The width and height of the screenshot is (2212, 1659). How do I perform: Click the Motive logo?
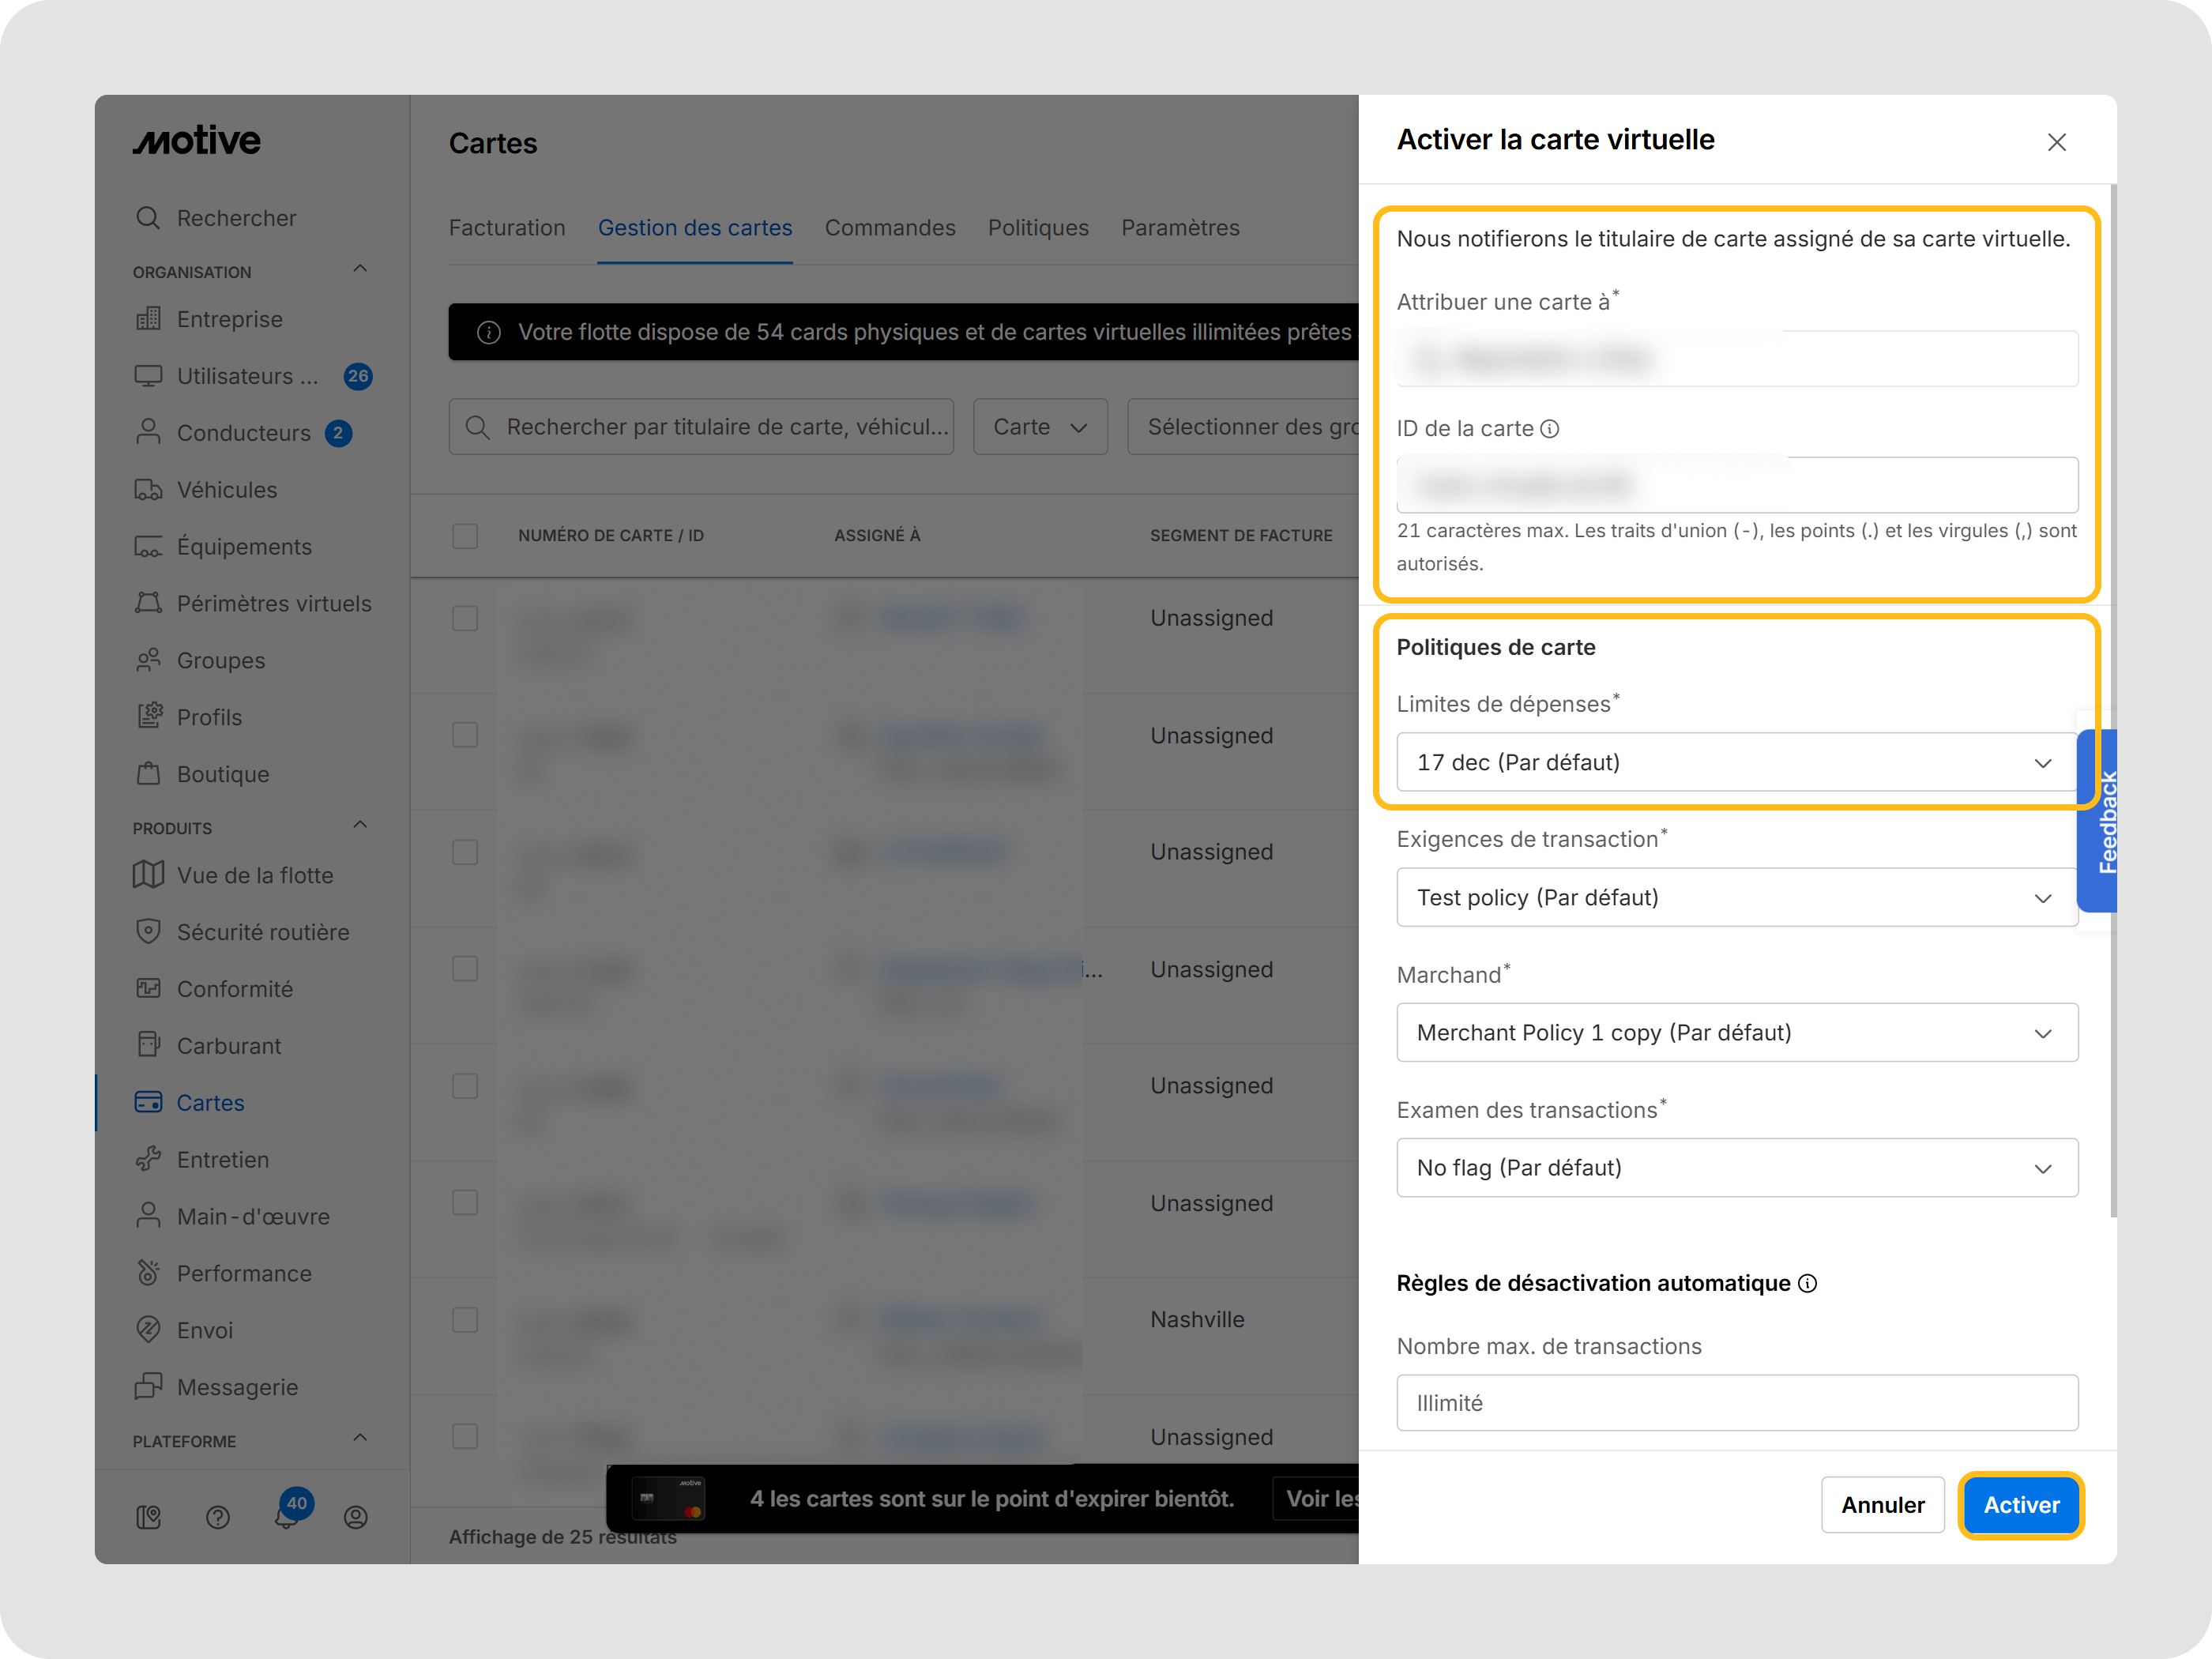pyautogui.click(x=197, y=141)
